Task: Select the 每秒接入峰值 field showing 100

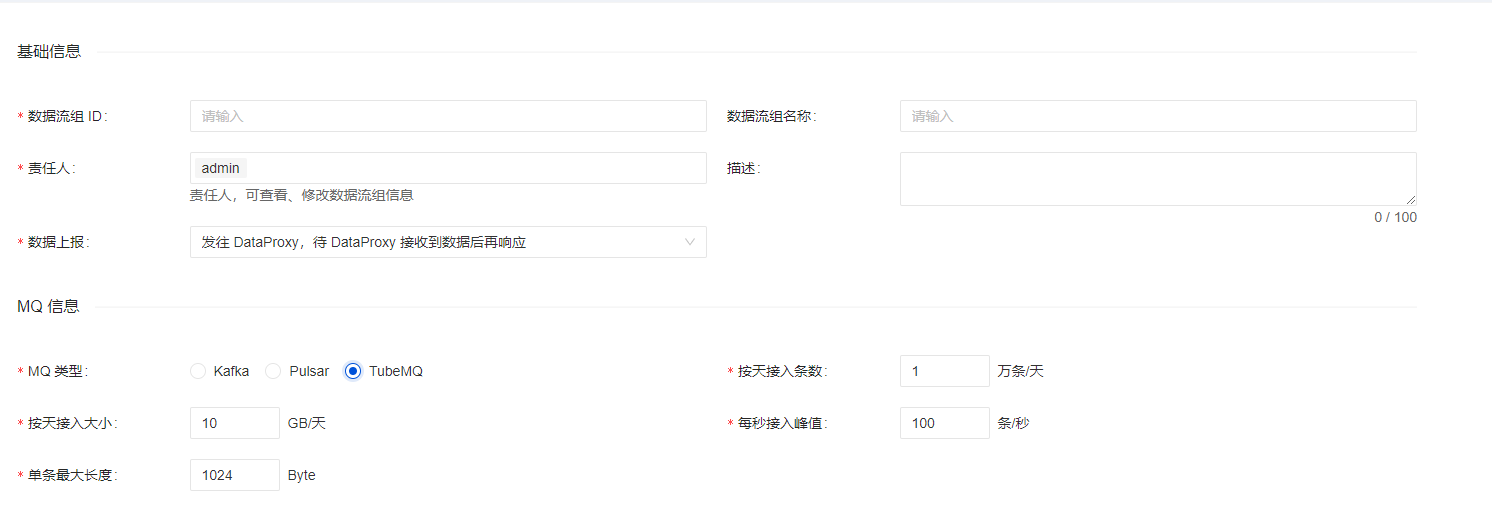Action: [944, 423]
